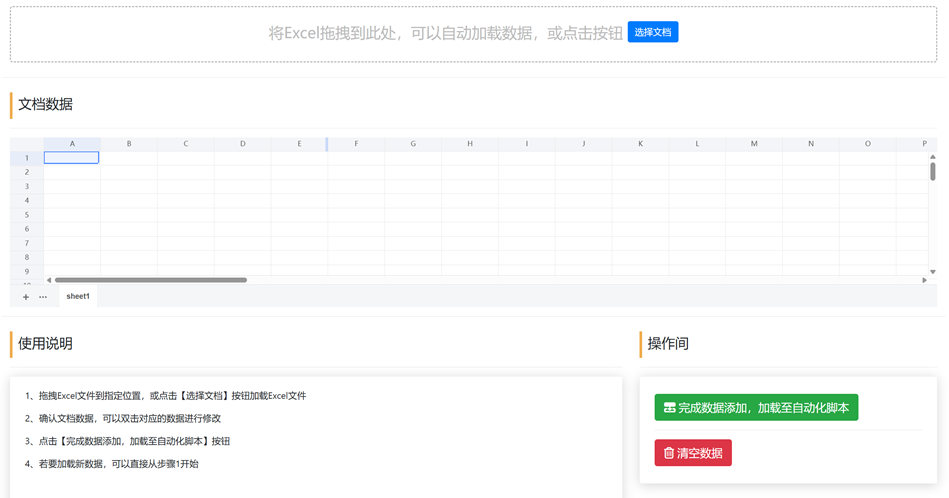This screenshot has width=949, height=498.
Task: Select row 9 header
Action: point(27,272)
